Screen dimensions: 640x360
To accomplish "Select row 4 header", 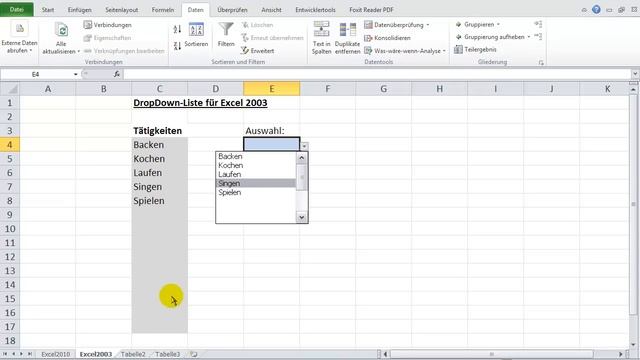I will (x=10, y=144).
